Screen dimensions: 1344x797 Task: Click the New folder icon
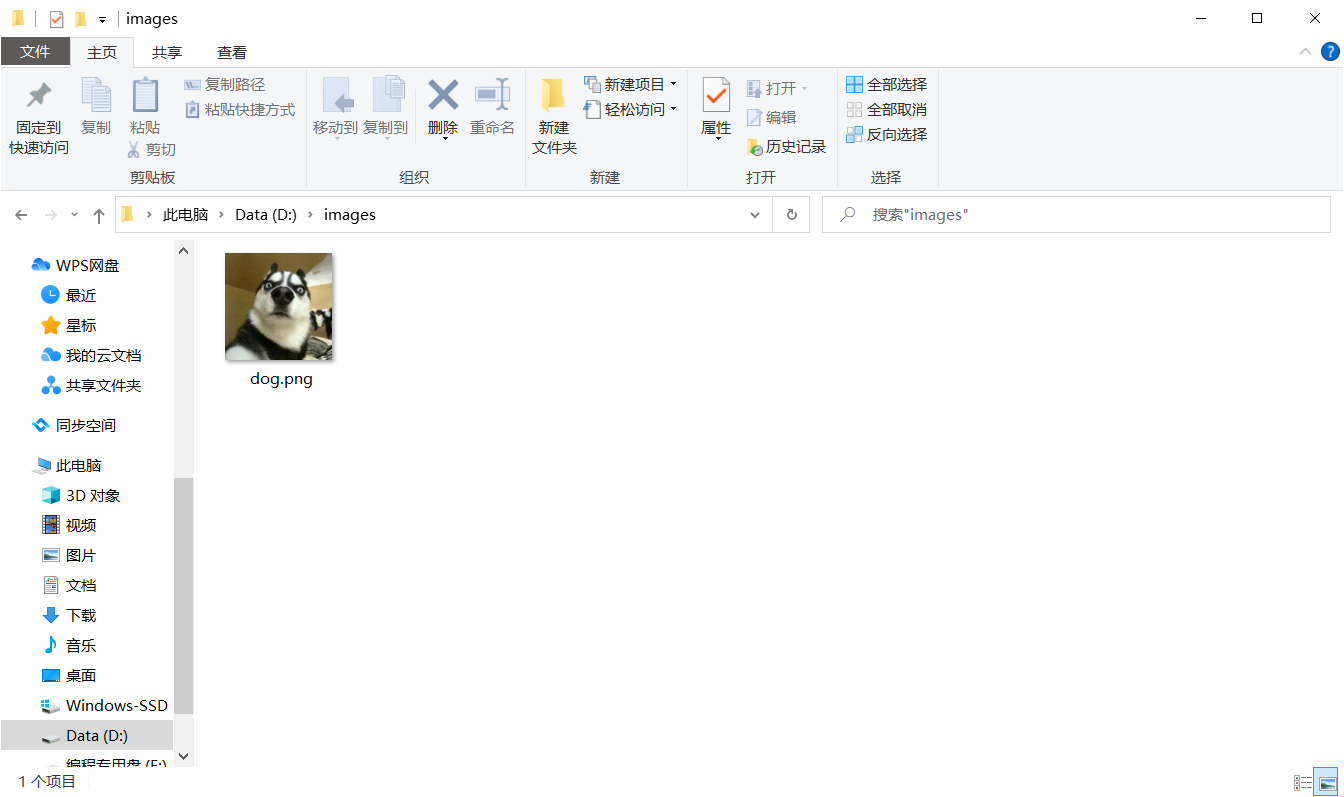point(553,96)
